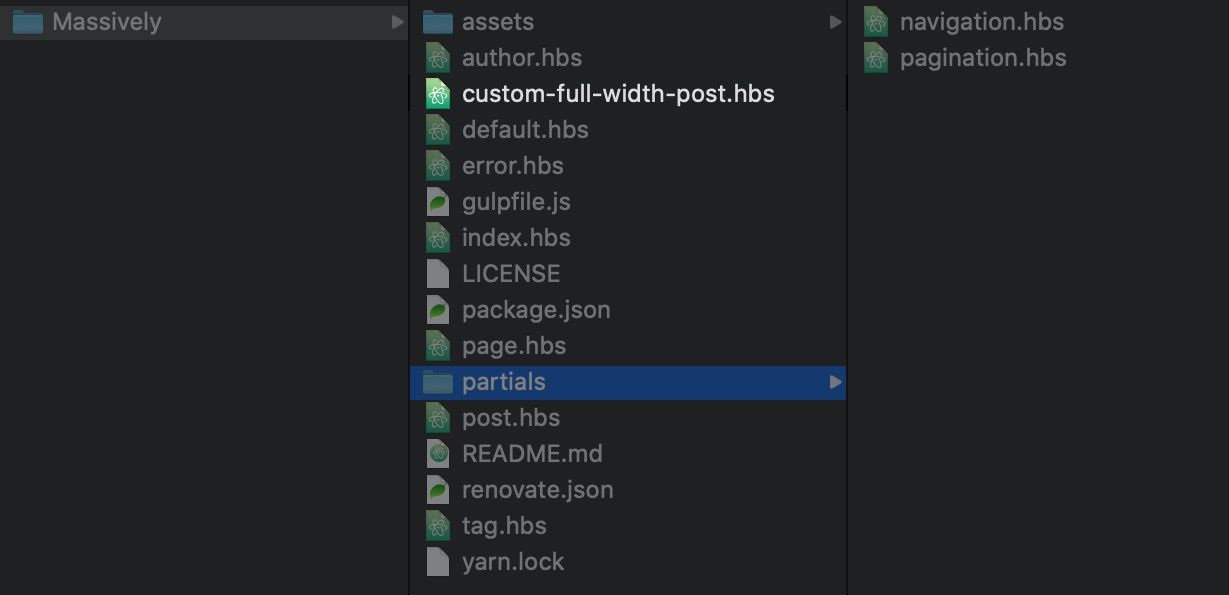
Task: Click the Massively folder icon
Action: tap(27, 22)
